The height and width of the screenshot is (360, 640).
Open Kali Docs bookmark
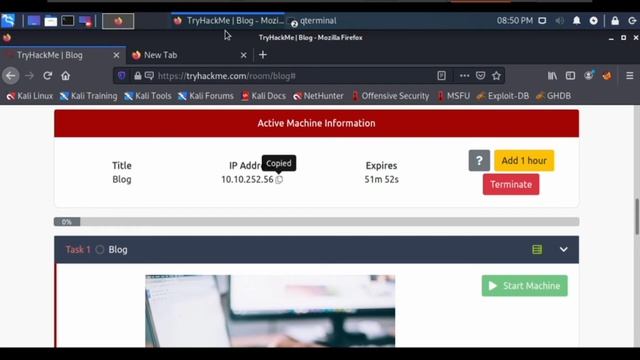tap(263, 96)
